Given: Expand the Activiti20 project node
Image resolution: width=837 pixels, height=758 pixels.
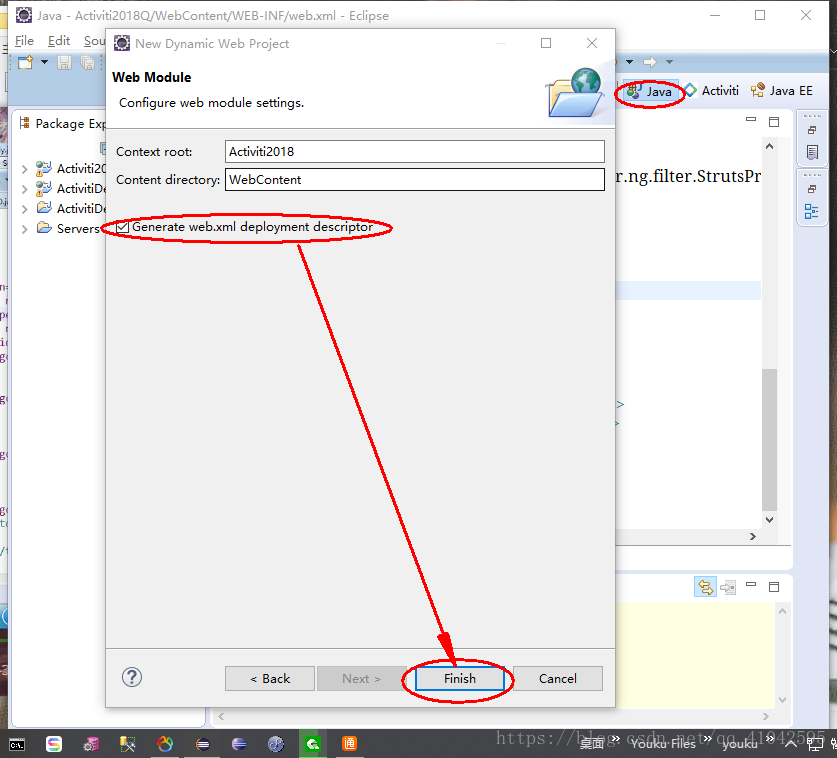Looking at the screenshot, I should [x=25, y=169].
